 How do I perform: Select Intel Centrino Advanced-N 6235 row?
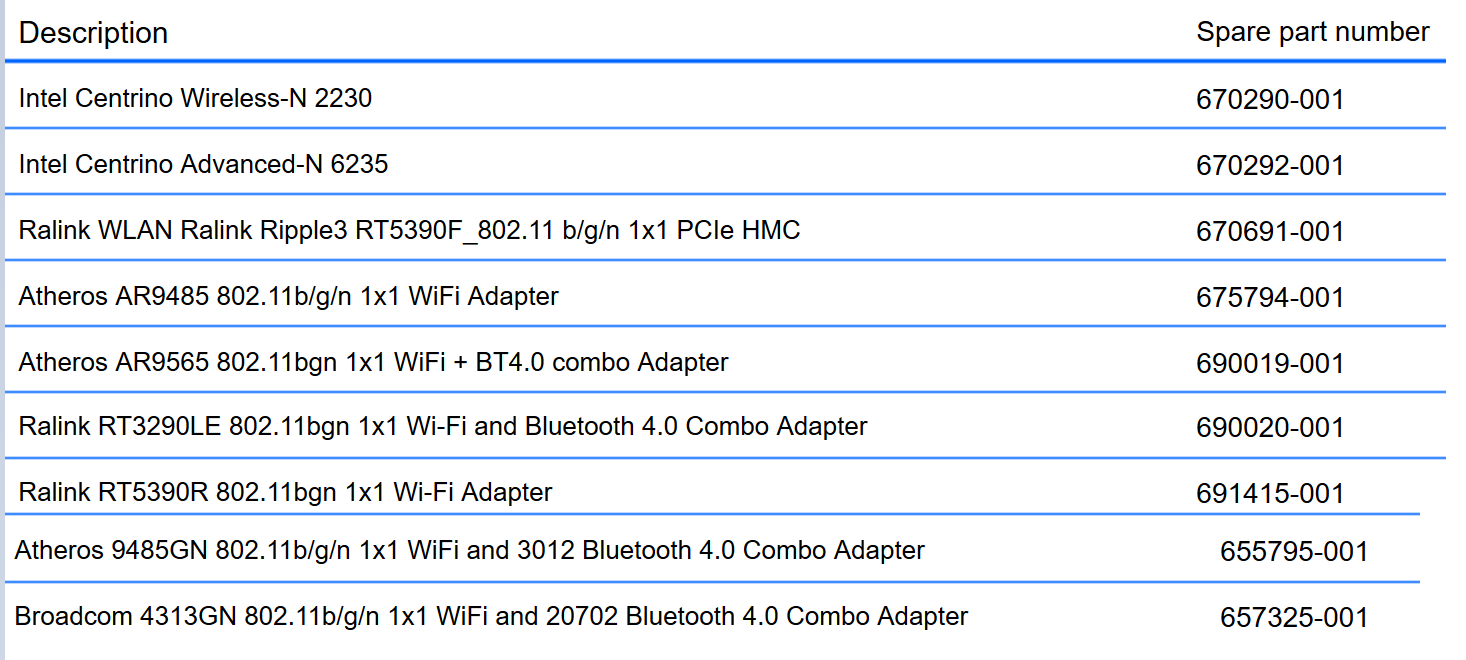(x=725, y=162)
